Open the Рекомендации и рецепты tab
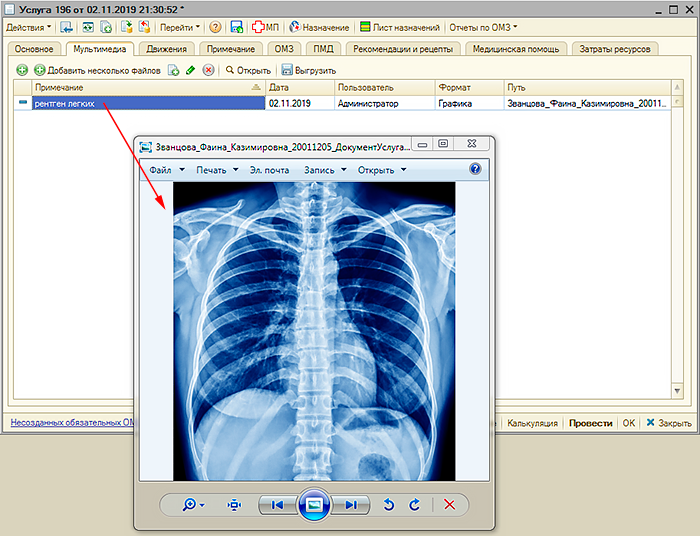Screen dimensions: 700x536 pyautogui.click(x=405, y=49)
